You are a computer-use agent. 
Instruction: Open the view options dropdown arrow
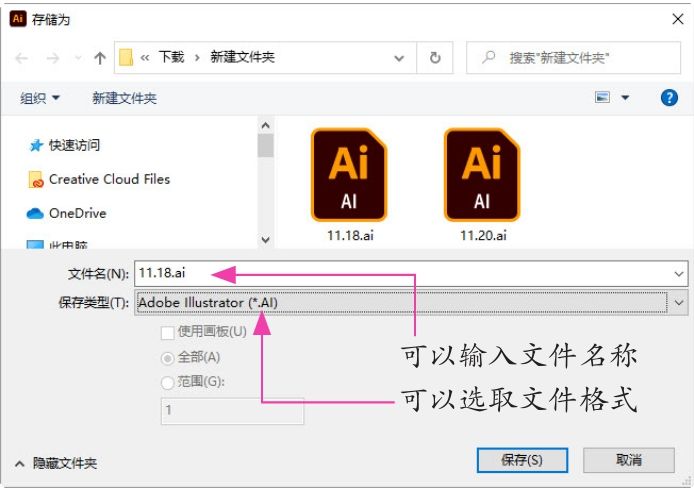point(625,97)
